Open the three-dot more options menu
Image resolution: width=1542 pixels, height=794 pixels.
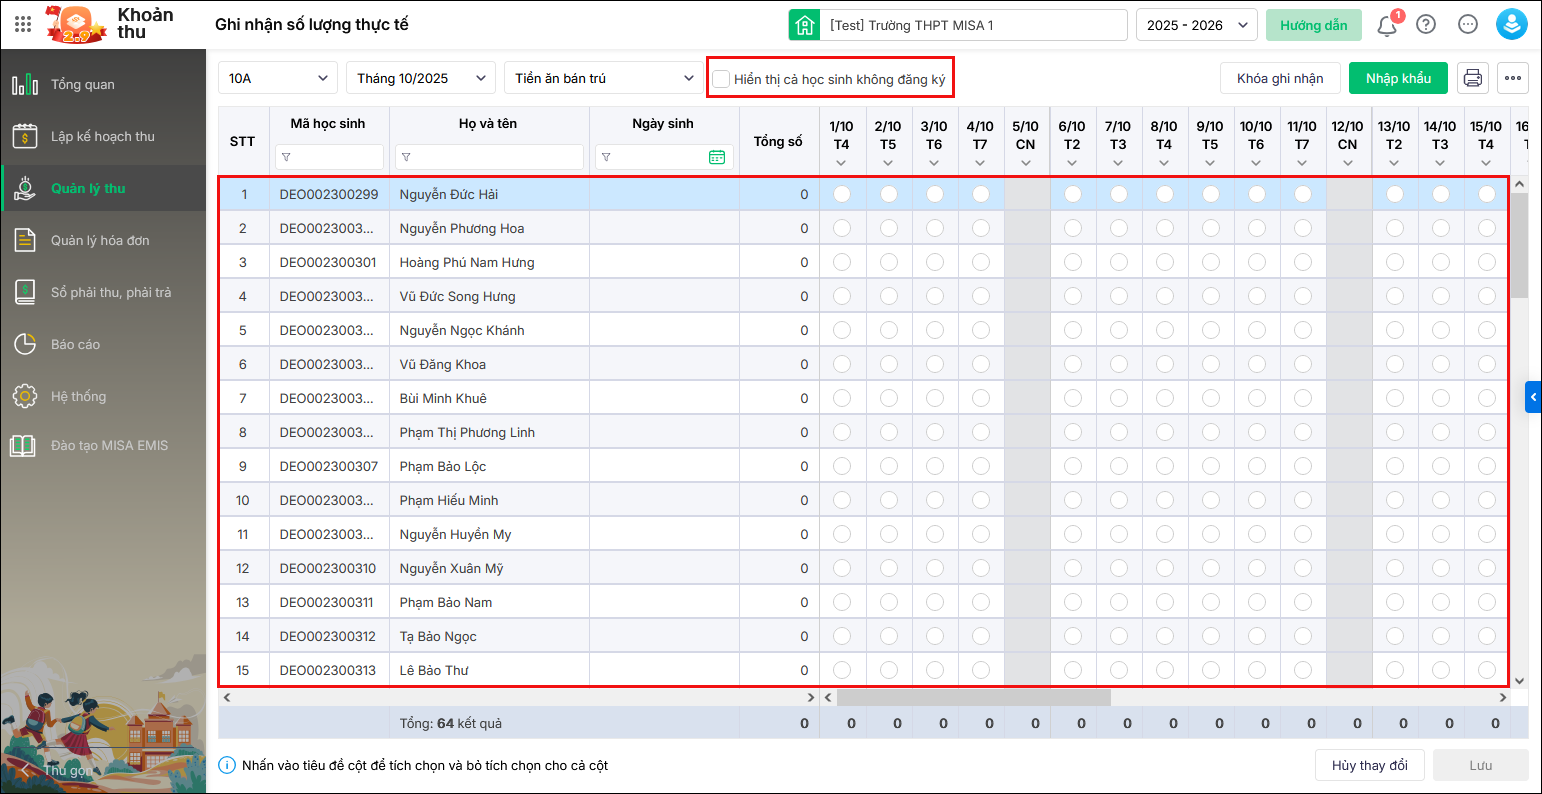(x=1513, y=78)
